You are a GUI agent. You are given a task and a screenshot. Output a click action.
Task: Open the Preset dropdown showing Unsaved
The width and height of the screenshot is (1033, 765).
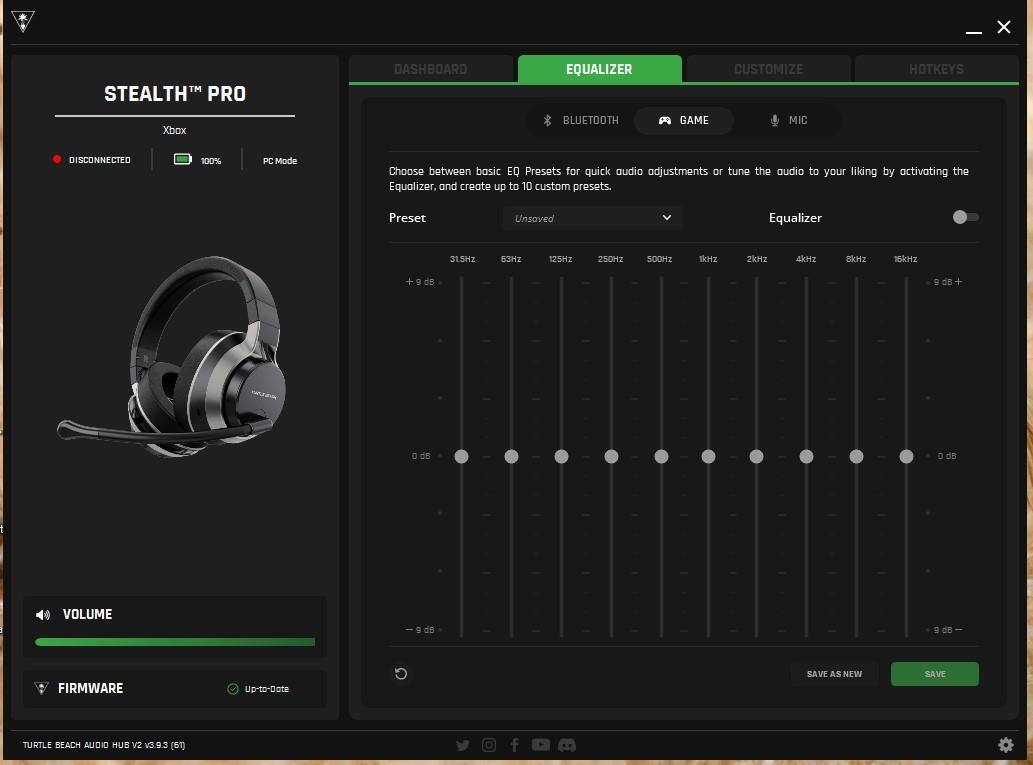click(593, 218)
